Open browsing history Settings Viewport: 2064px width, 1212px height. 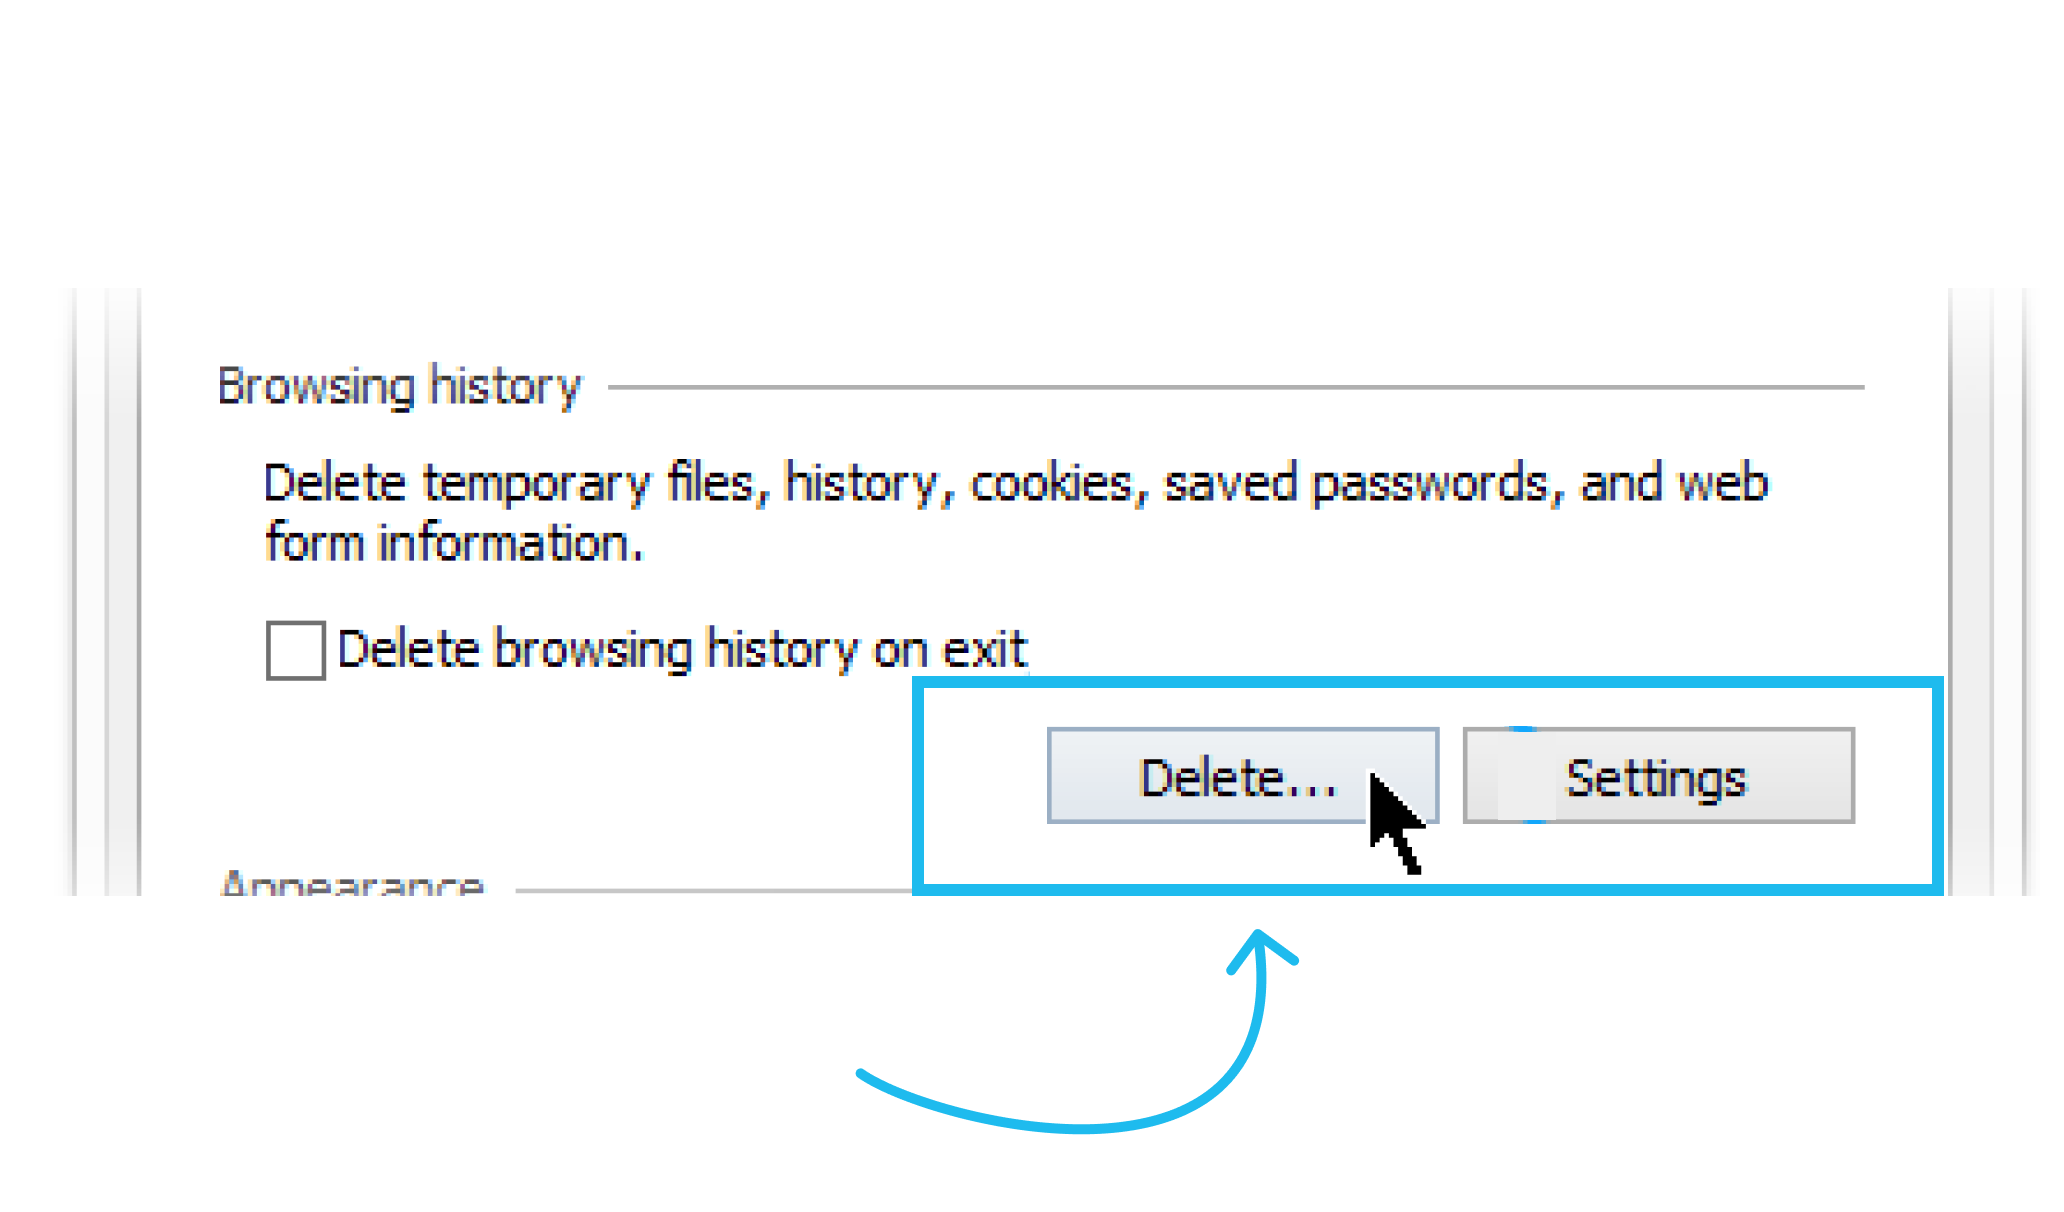1658,776
